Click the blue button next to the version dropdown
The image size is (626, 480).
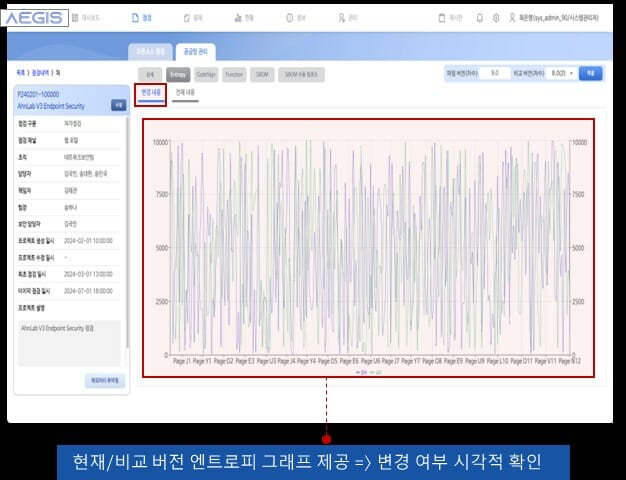coord(592,73)
